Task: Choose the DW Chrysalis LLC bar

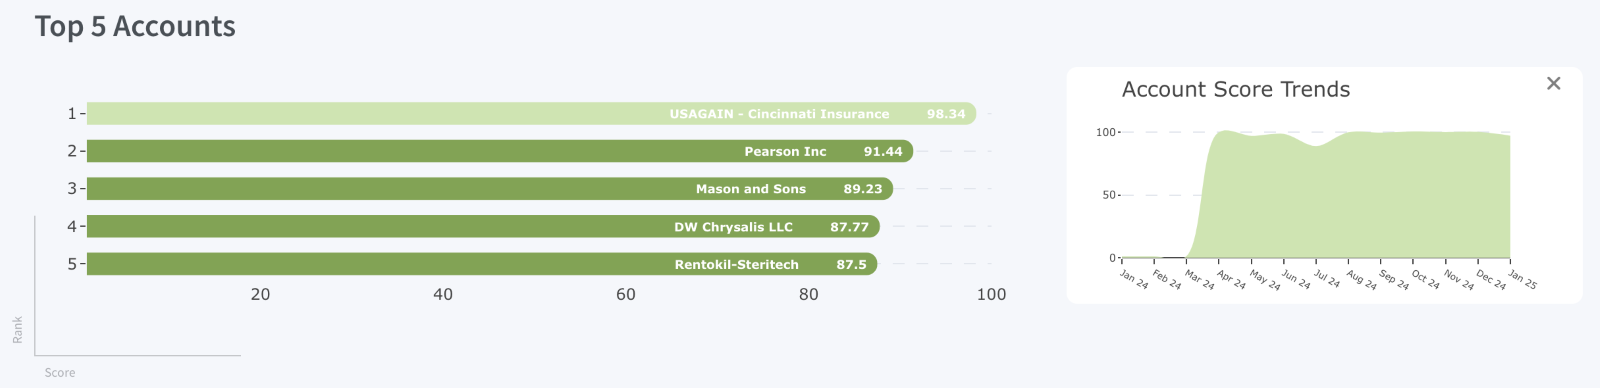Action: pyautogui.click(x=483, y=227)
